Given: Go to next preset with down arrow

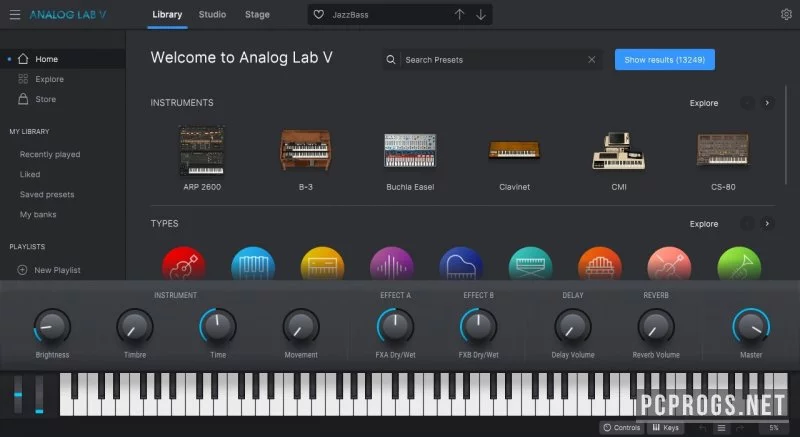Looking at the screenshot, I should (x=481, y=15).
